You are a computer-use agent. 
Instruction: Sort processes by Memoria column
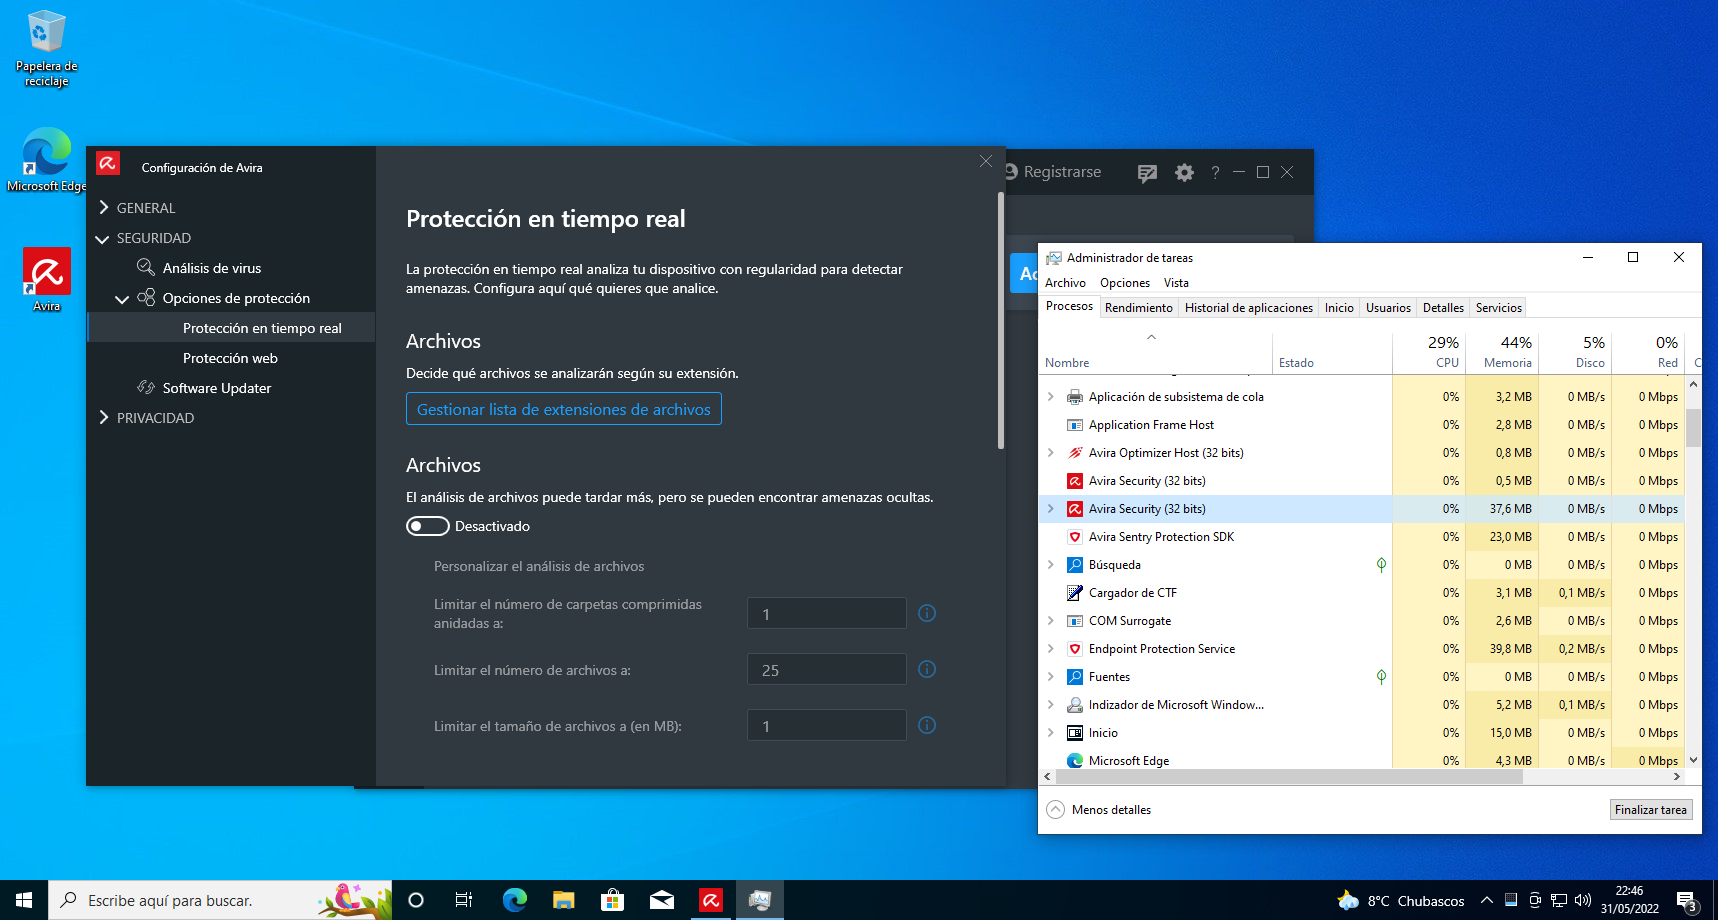(x=1502, y=352)
